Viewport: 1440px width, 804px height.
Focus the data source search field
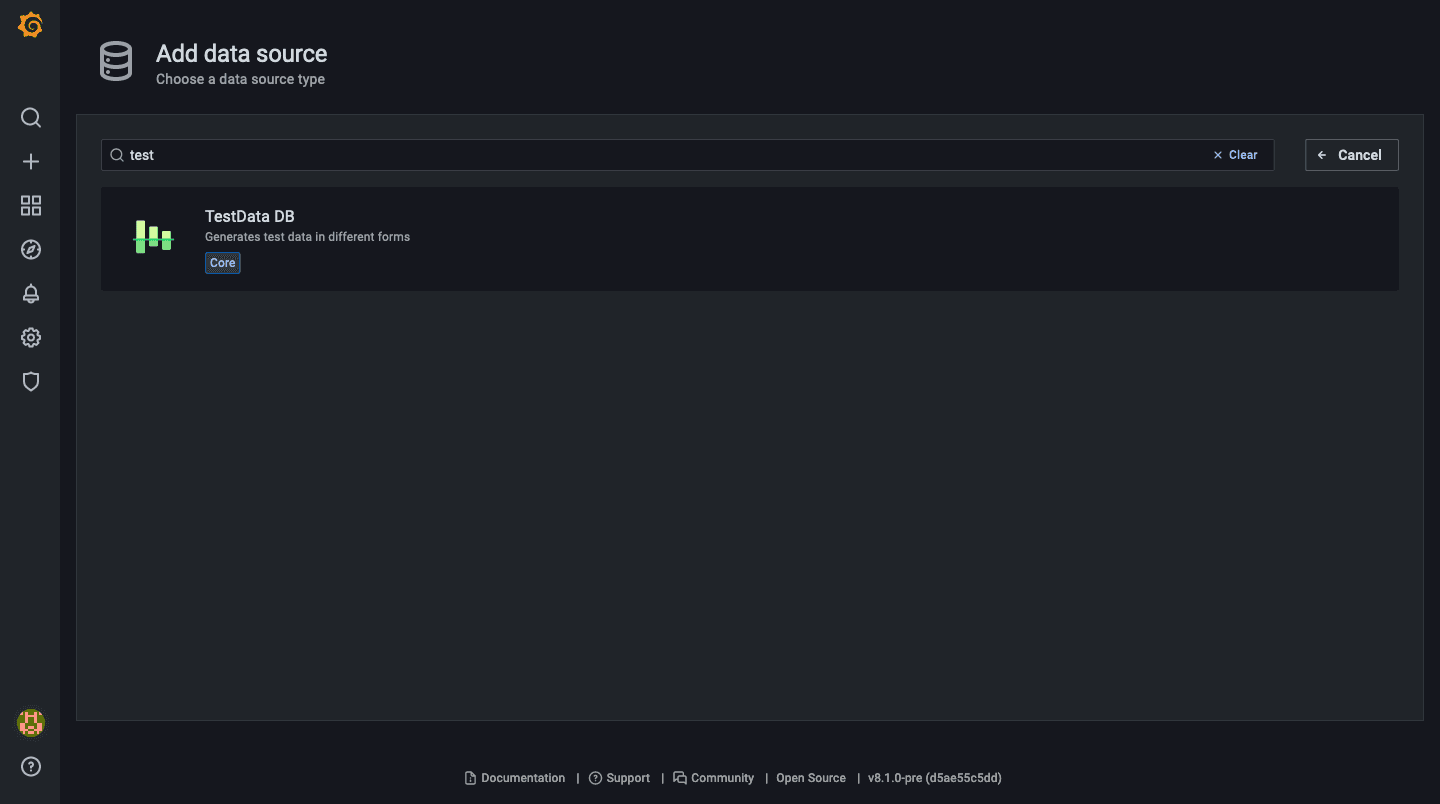(x=687, y=155)
